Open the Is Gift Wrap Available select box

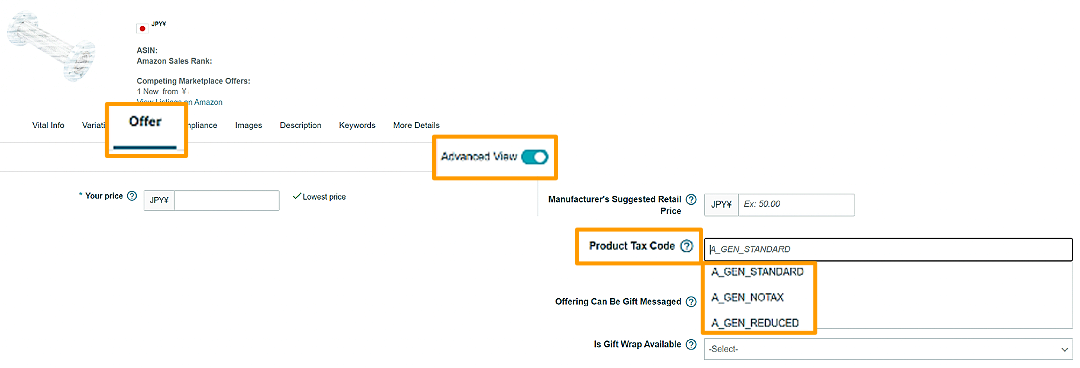(x=888, y=349)
